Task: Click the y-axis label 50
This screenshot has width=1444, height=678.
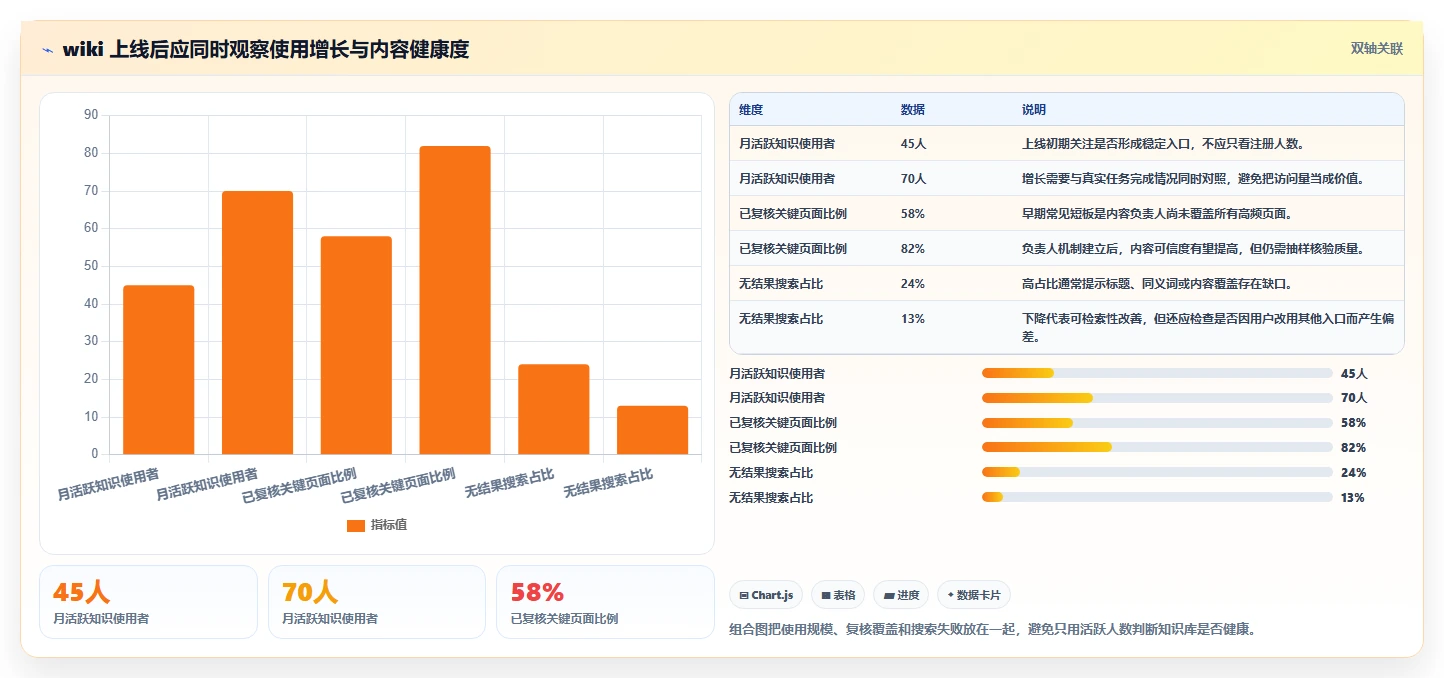Action: coord(91,266)
